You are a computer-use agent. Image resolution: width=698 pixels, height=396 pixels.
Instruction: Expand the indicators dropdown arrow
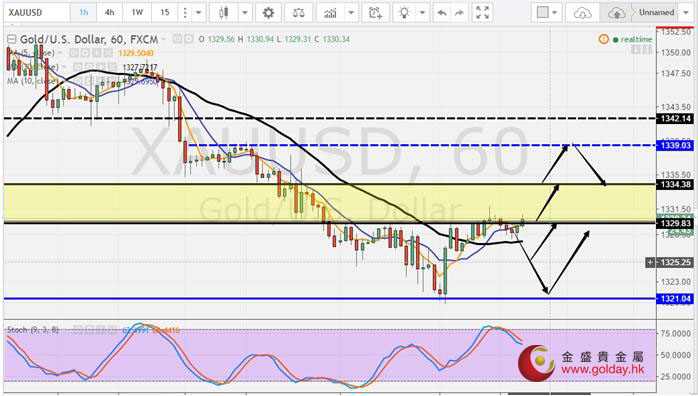tap(351, 12)
